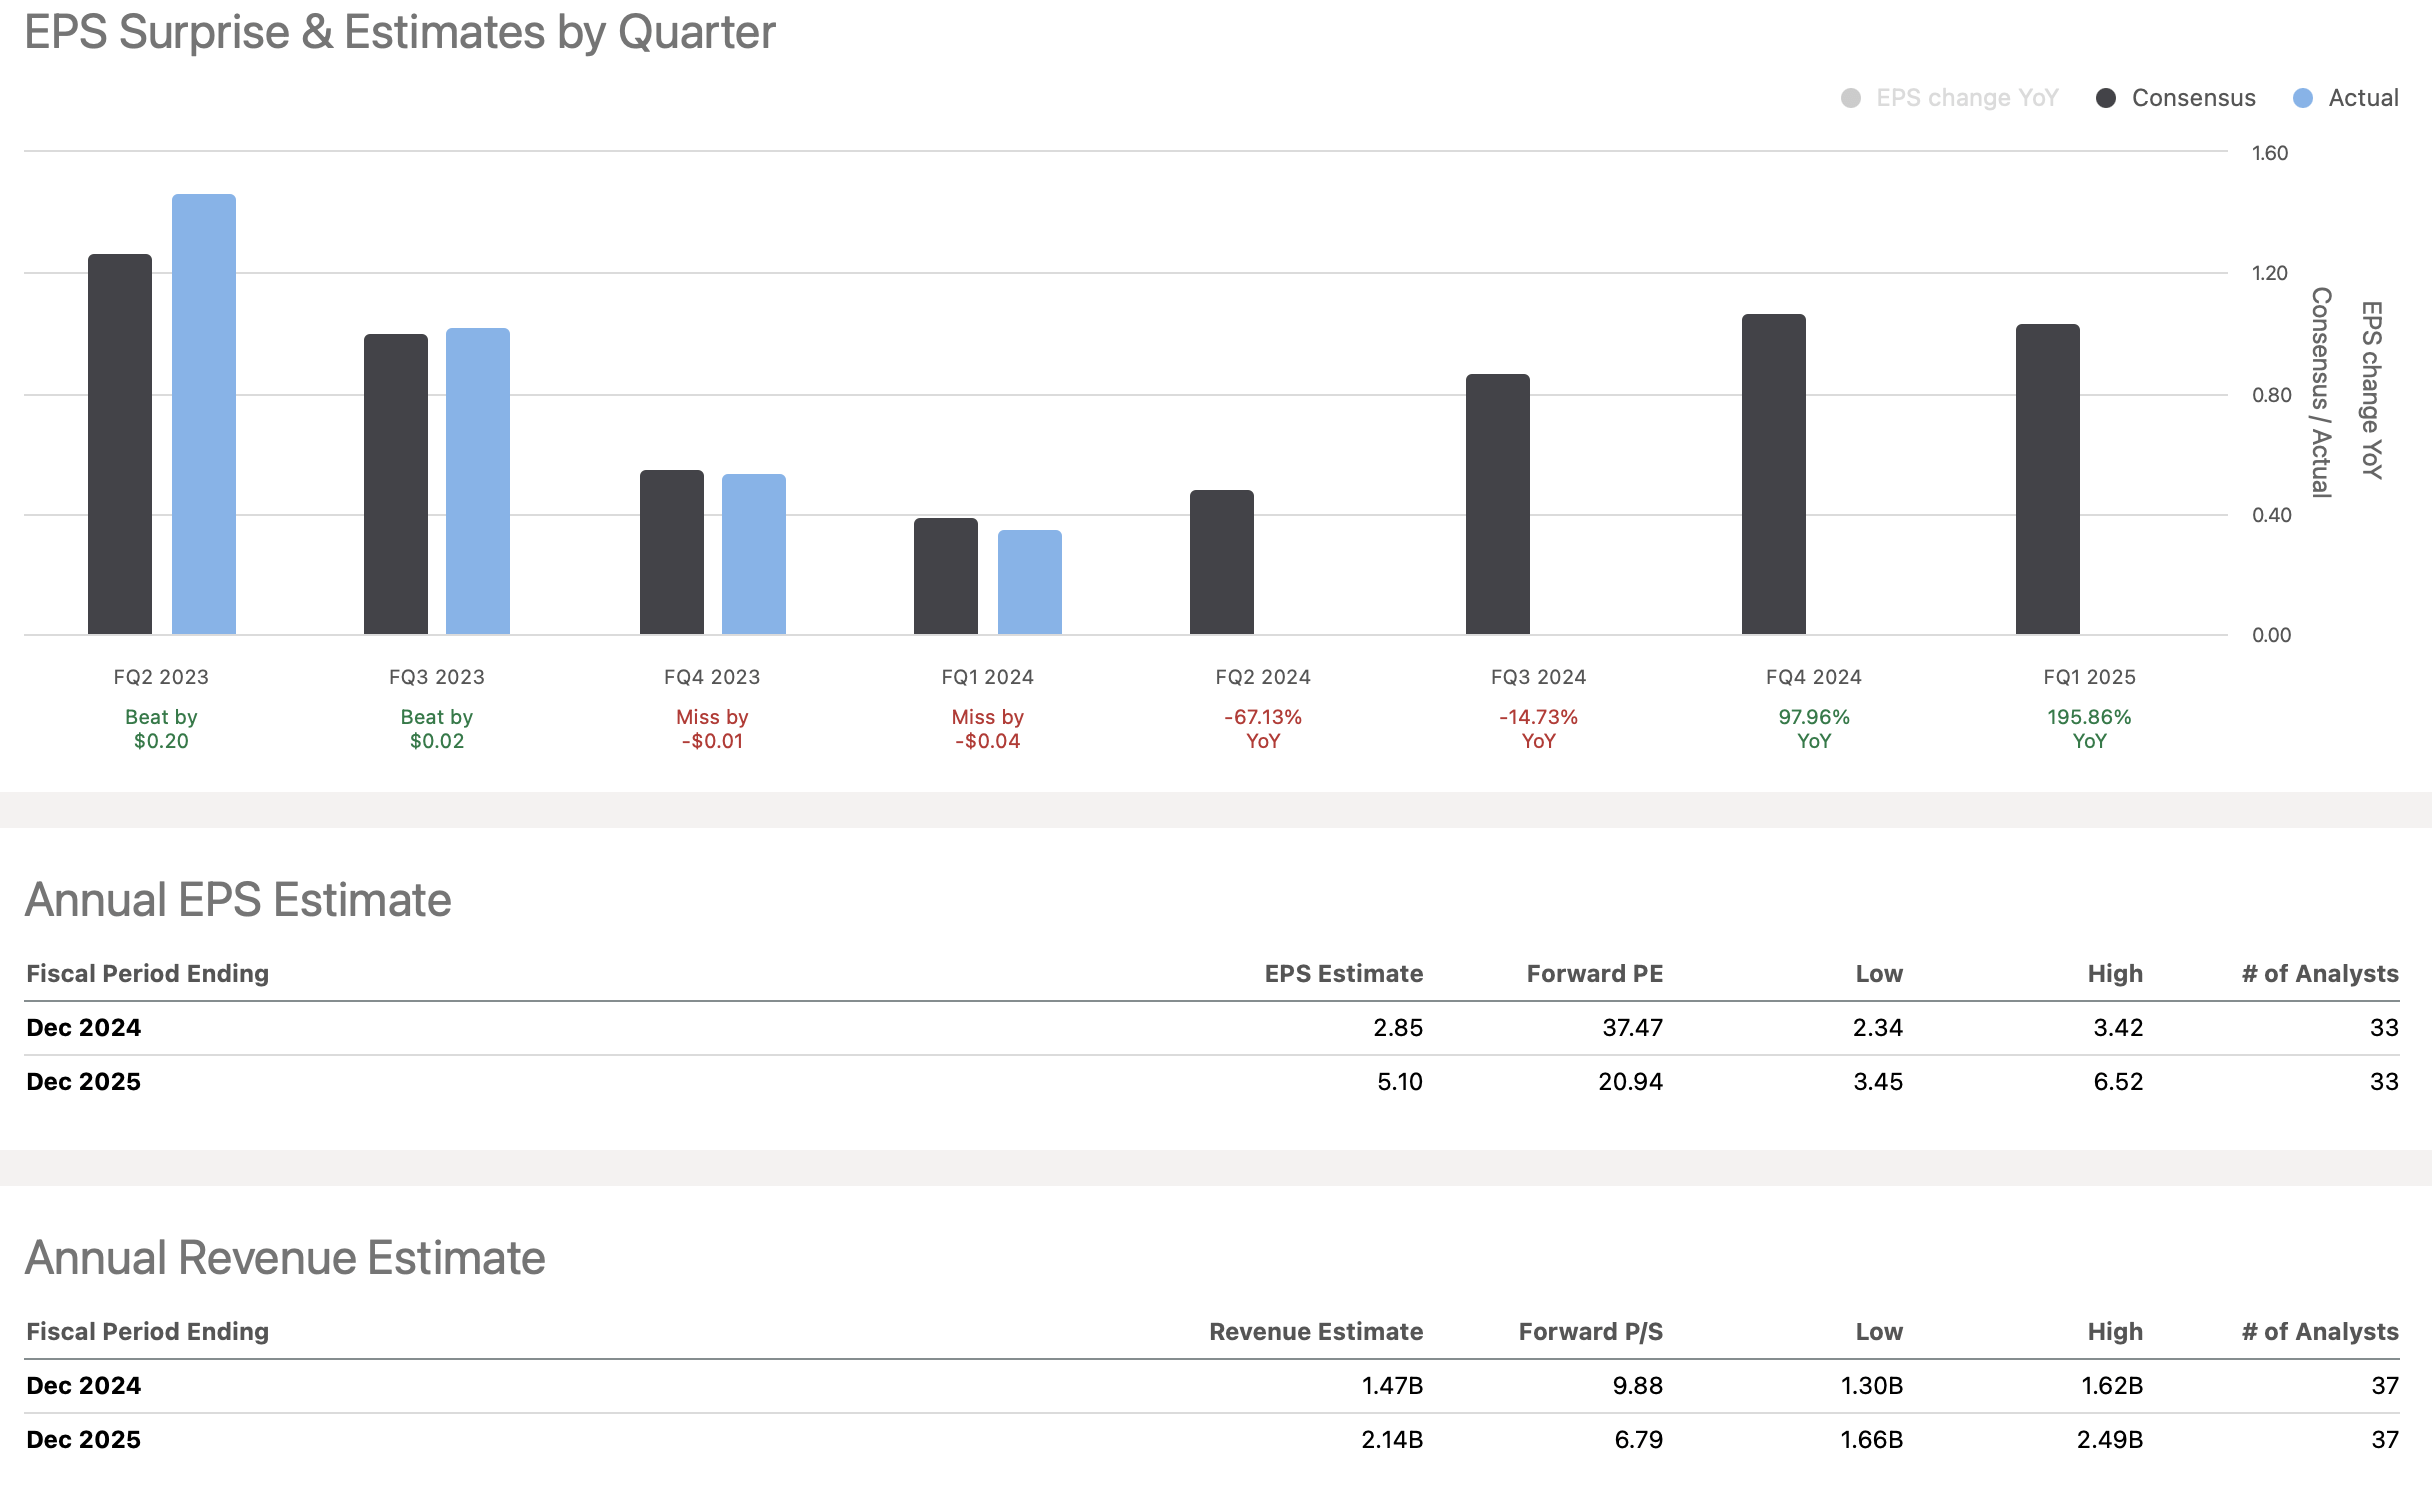Click the FQ1 2024 axis label
Image resolution: width=2432 pixels, height=1488 pixels.
tap(987, 676)
